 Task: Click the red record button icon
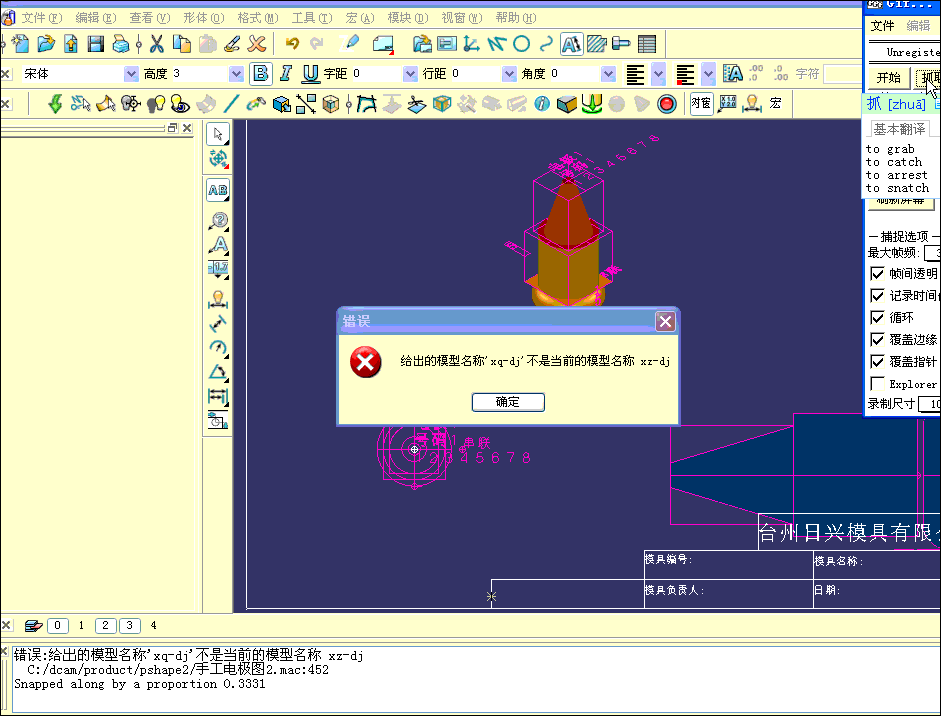click(667, 104)
